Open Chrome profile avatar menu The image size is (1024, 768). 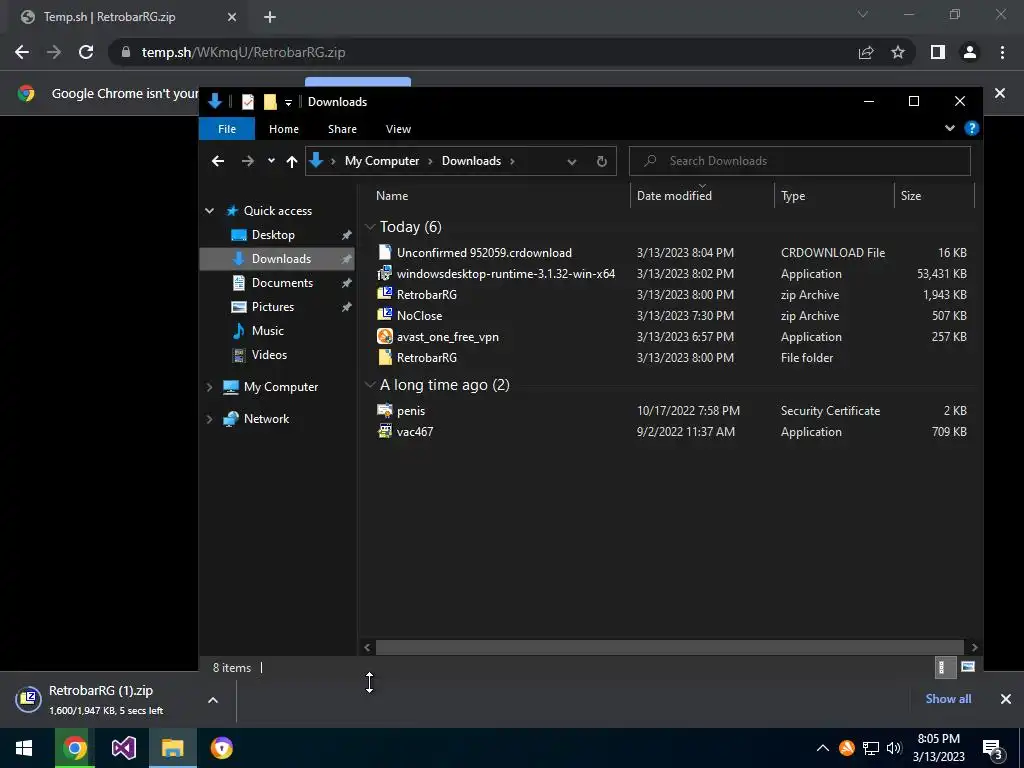click(970, 52)
